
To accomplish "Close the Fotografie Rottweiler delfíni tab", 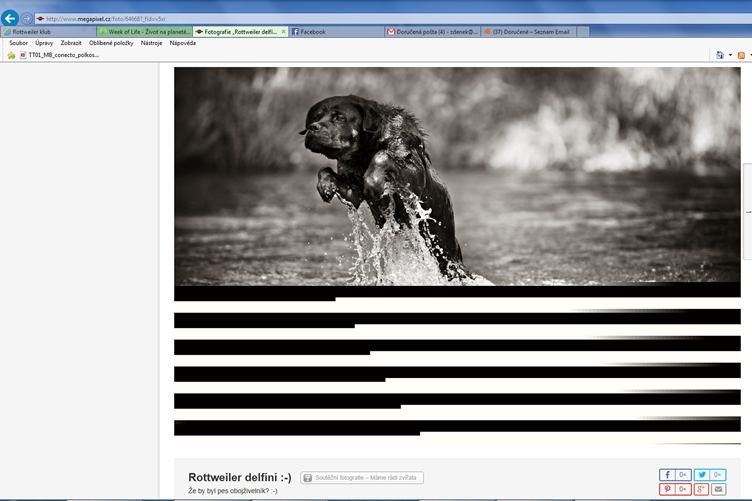I will 283,32.
